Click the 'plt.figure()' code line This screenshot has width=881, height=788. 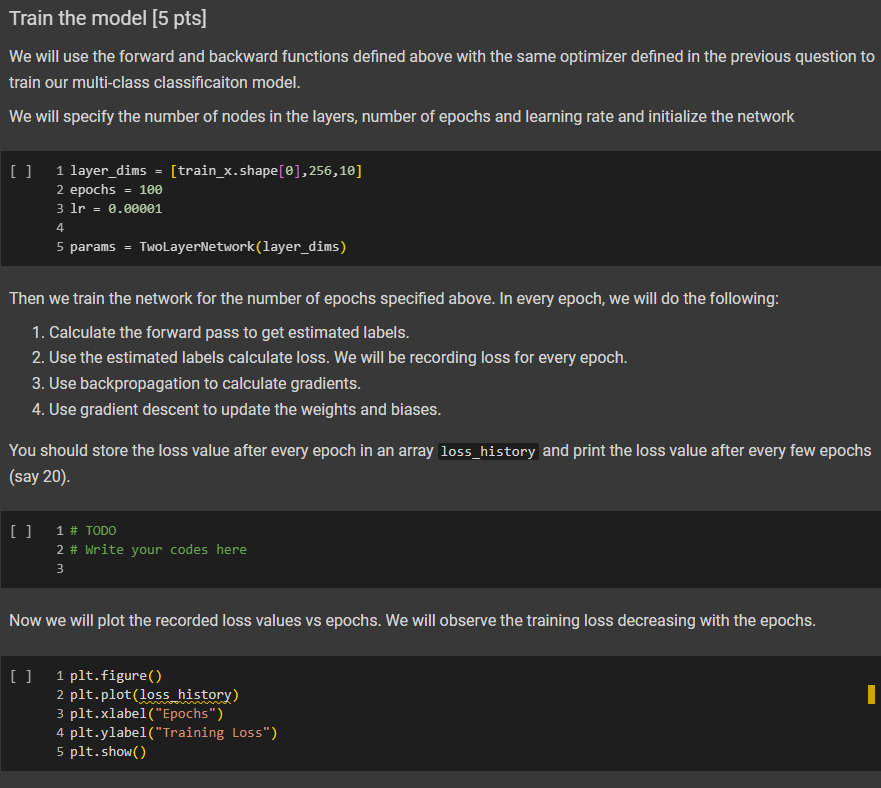(x=116, y=676)
